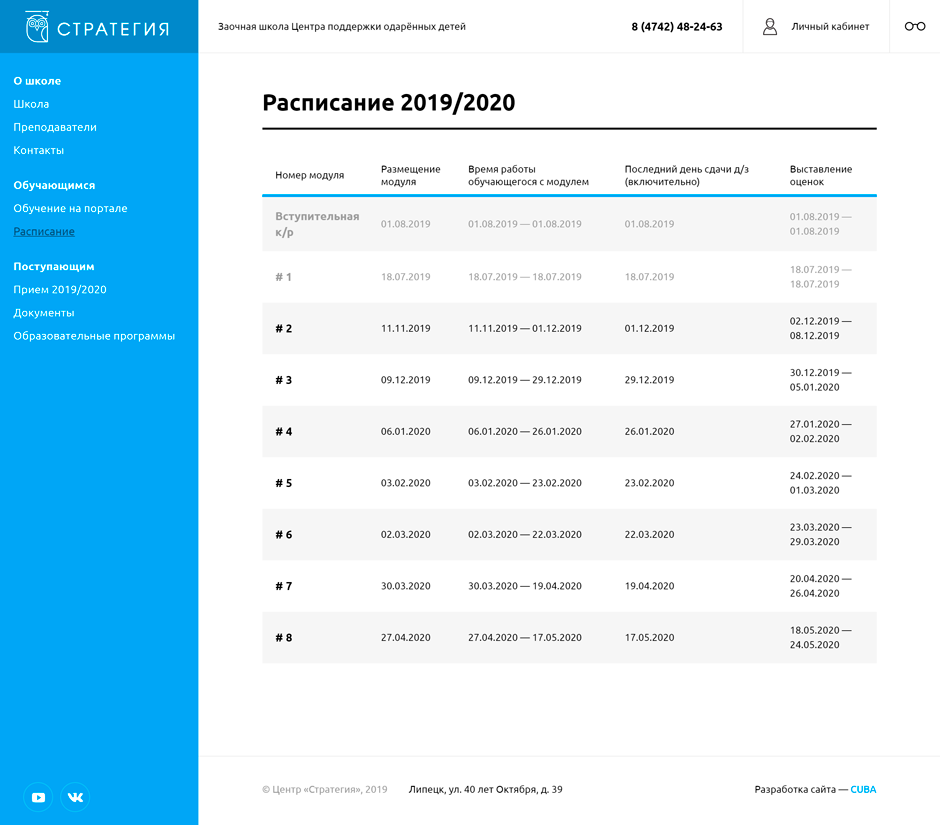Open Прием 2019/2020 page
This screenshot has height=825, width=940.
coord(60,289)
